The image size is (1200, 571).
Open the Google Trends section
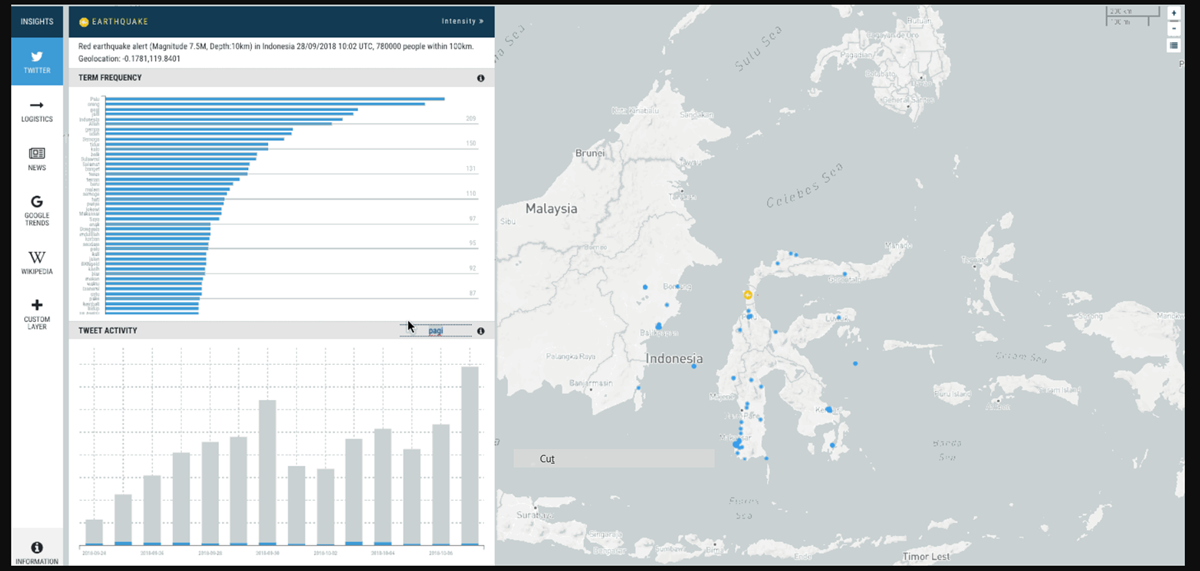37,210
